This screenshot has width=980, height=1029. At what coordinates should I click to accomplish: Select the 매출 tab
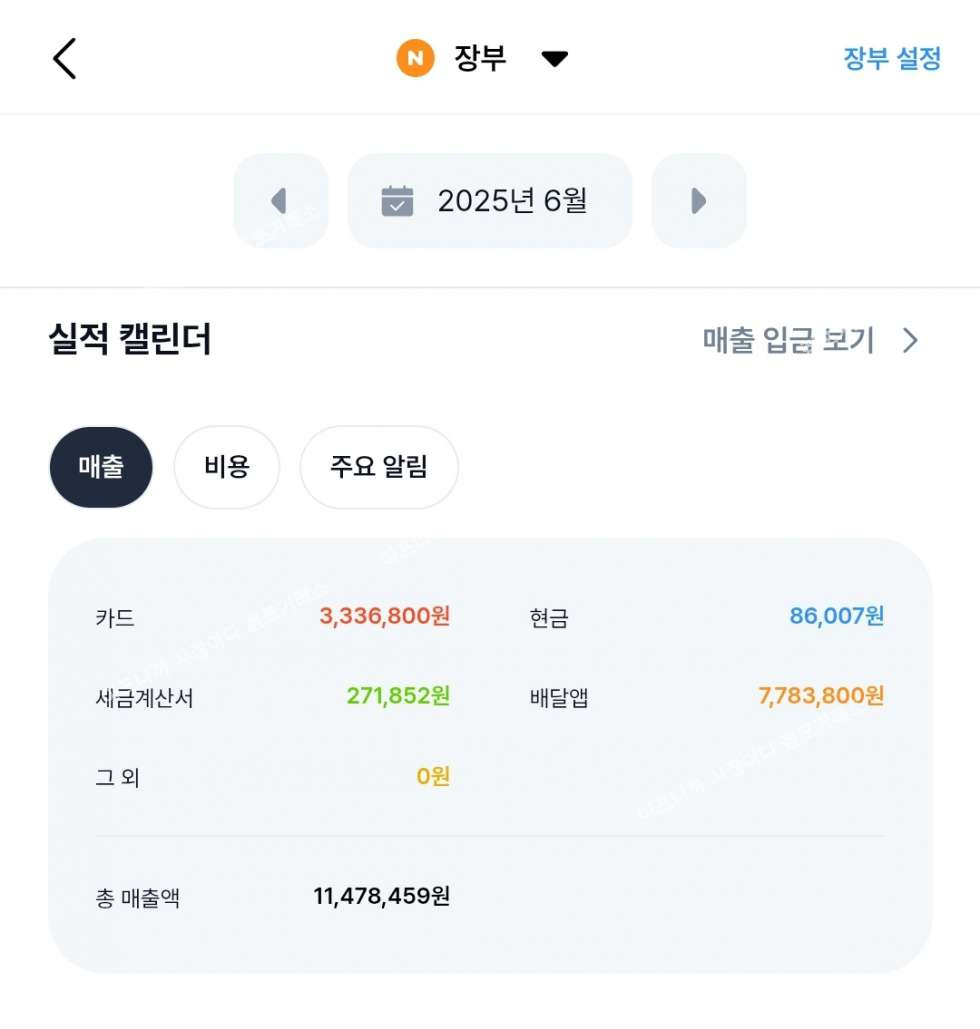101,467
